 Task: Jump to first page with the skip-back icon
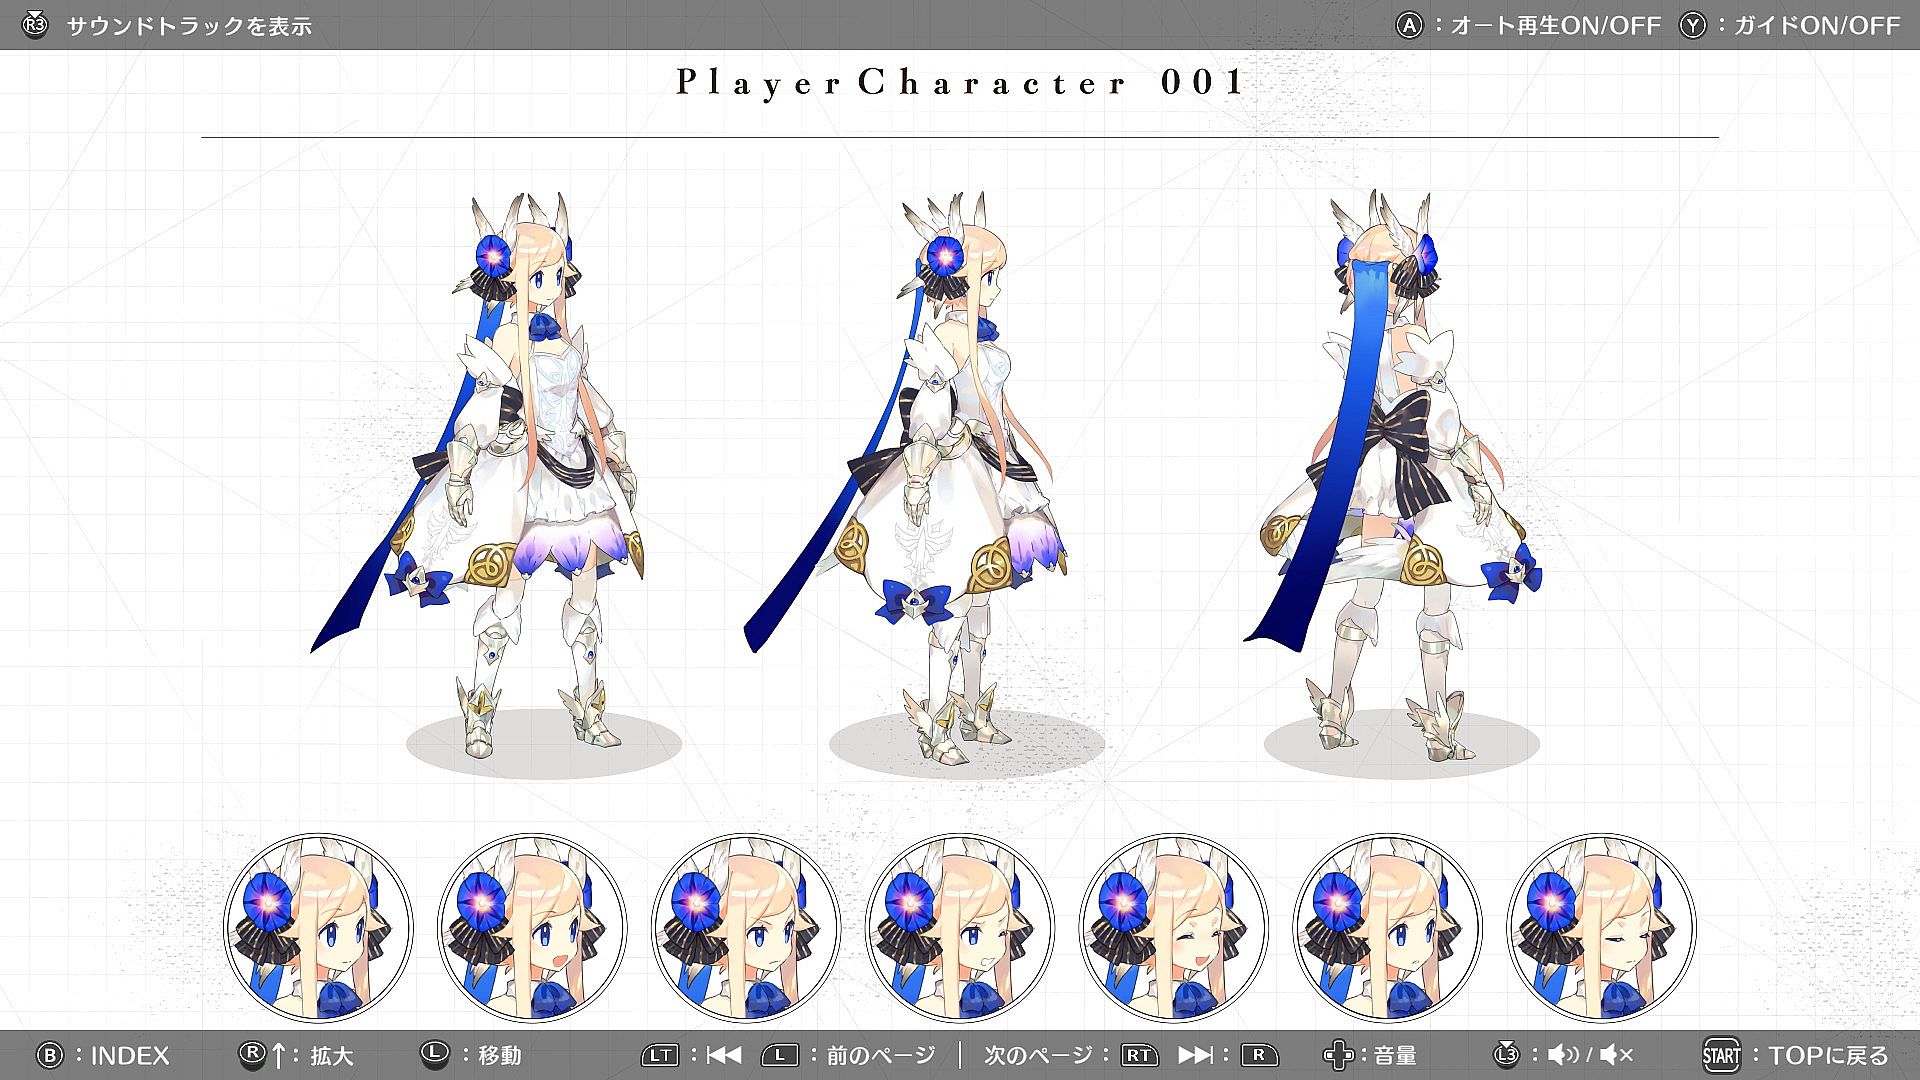point(724,1055)
